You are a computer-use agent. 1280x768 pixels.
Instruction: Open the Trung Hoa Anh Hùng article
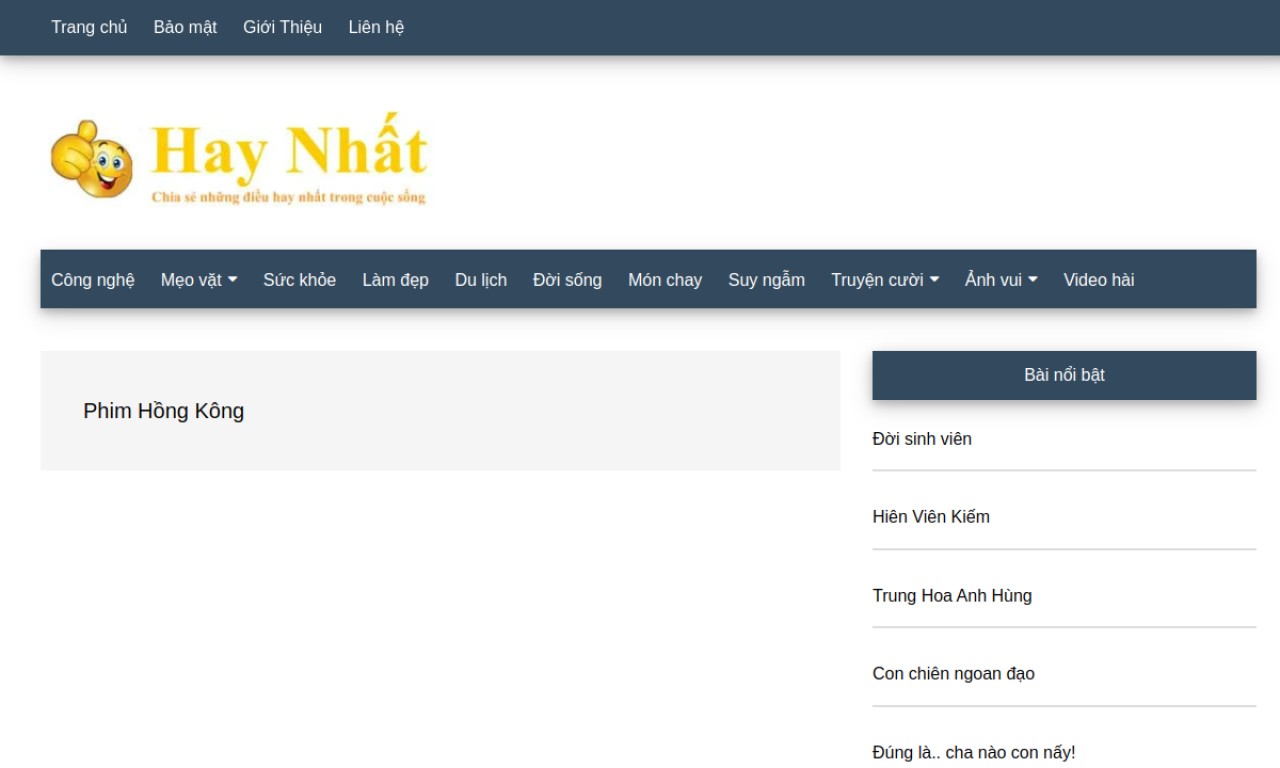(952, 596)
